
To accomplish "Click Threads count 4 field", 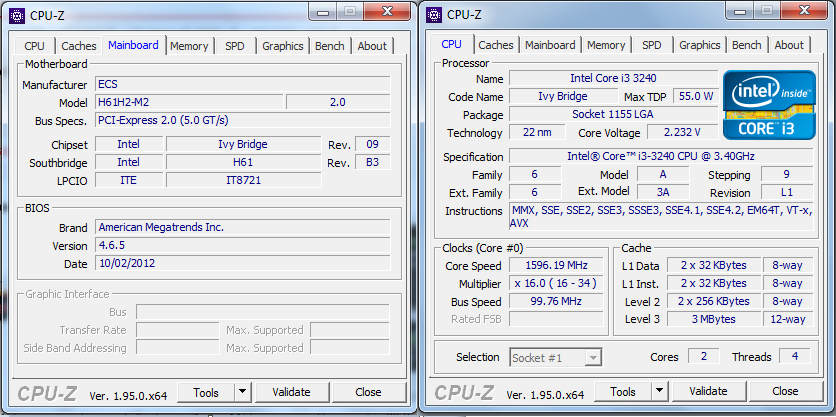I will (x=795, y=356).
